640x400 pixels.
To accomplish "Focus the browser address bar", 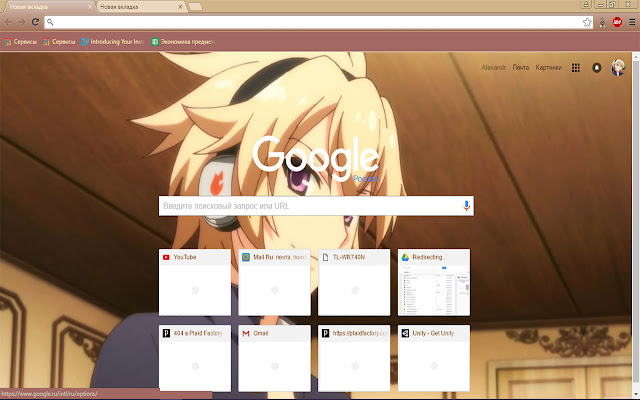I will click(316, 22).
